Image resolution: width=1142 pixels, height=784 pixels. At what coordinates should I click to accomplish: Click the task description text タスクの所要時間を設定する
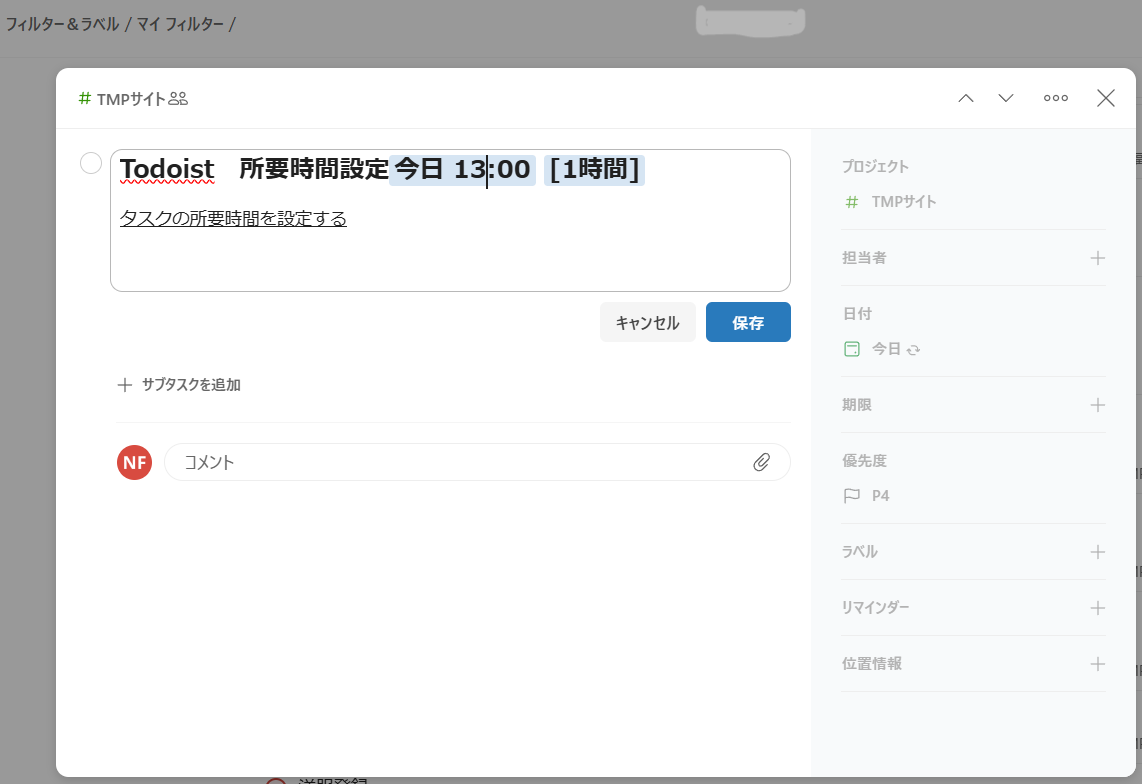pos(233,219)
